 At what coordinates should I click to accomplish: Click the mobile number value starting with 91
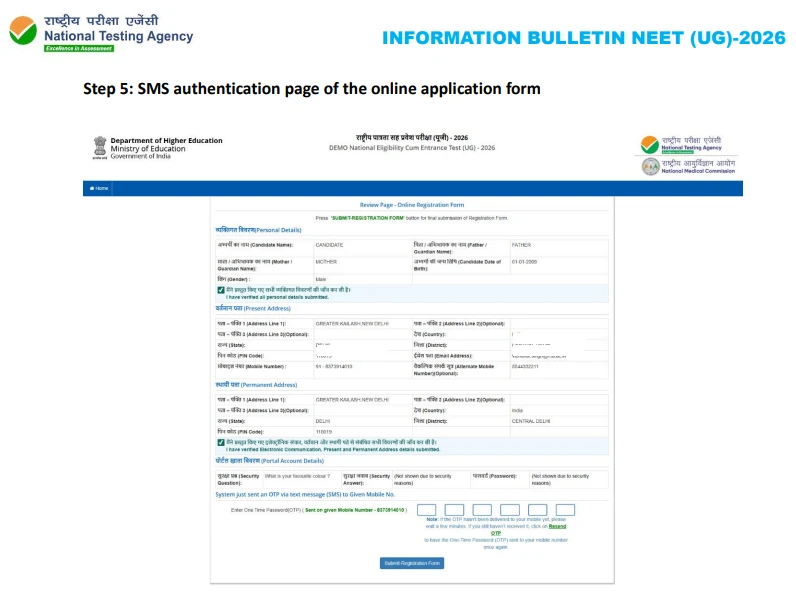[x=334, y=366]
